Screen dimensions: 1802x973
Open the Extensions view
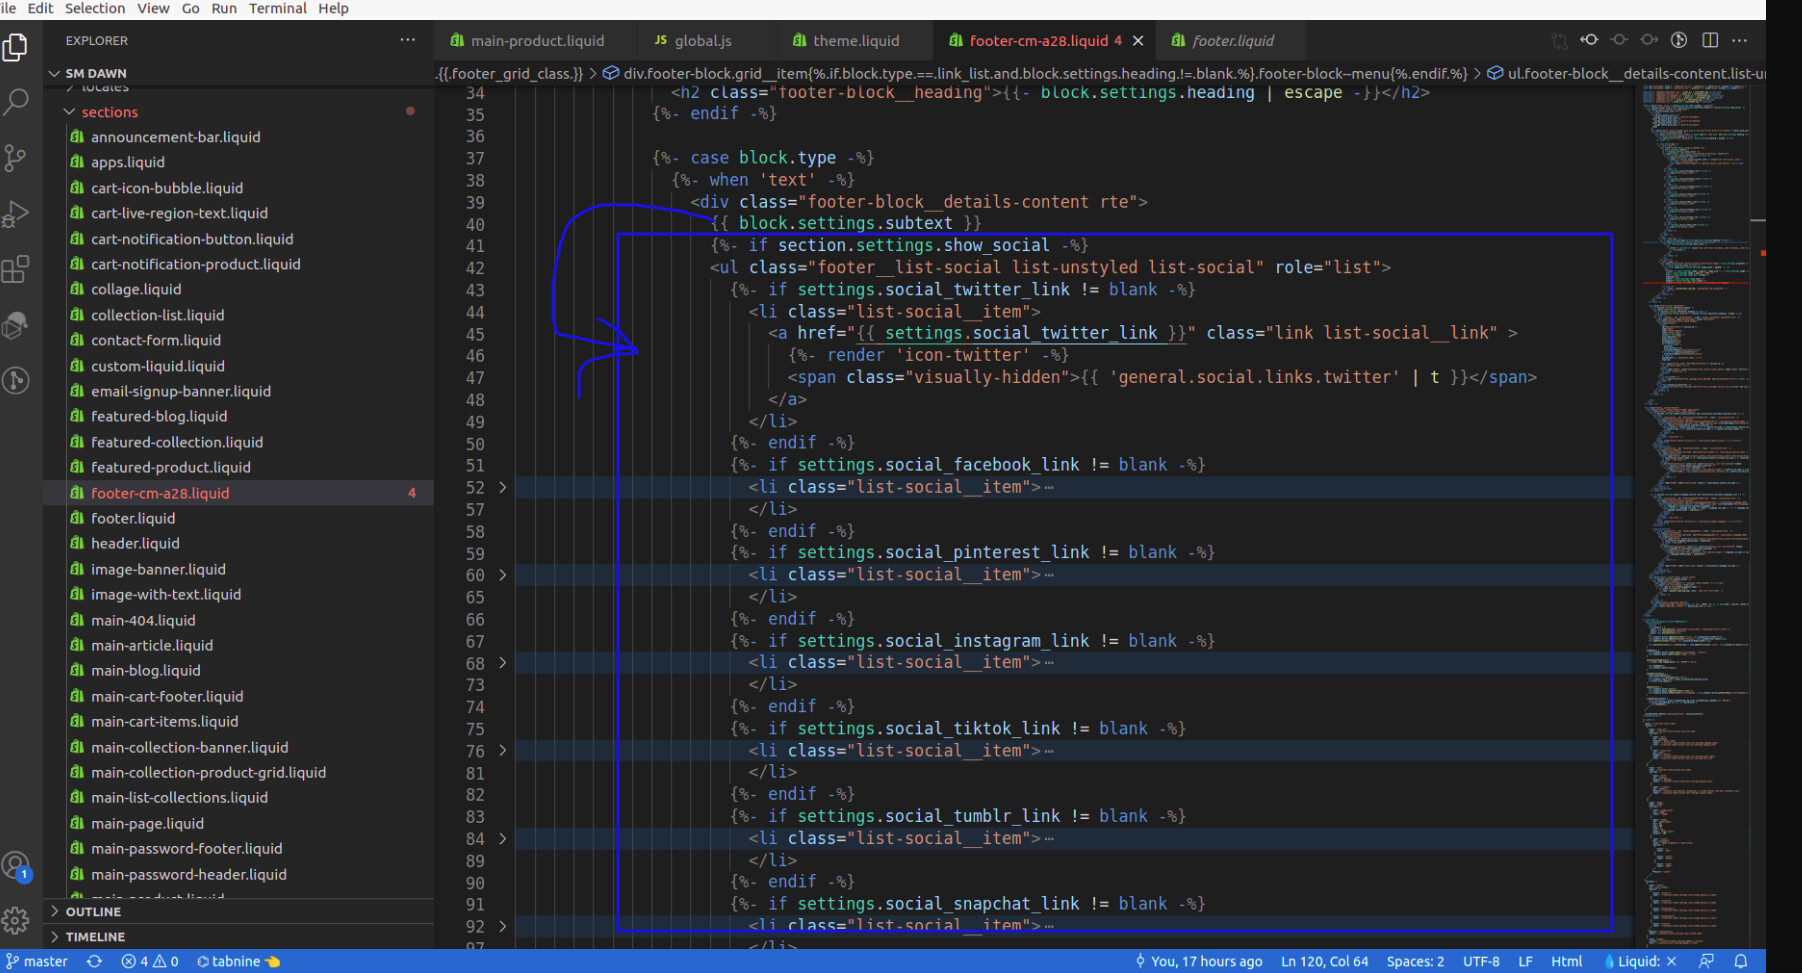(16, 269)
